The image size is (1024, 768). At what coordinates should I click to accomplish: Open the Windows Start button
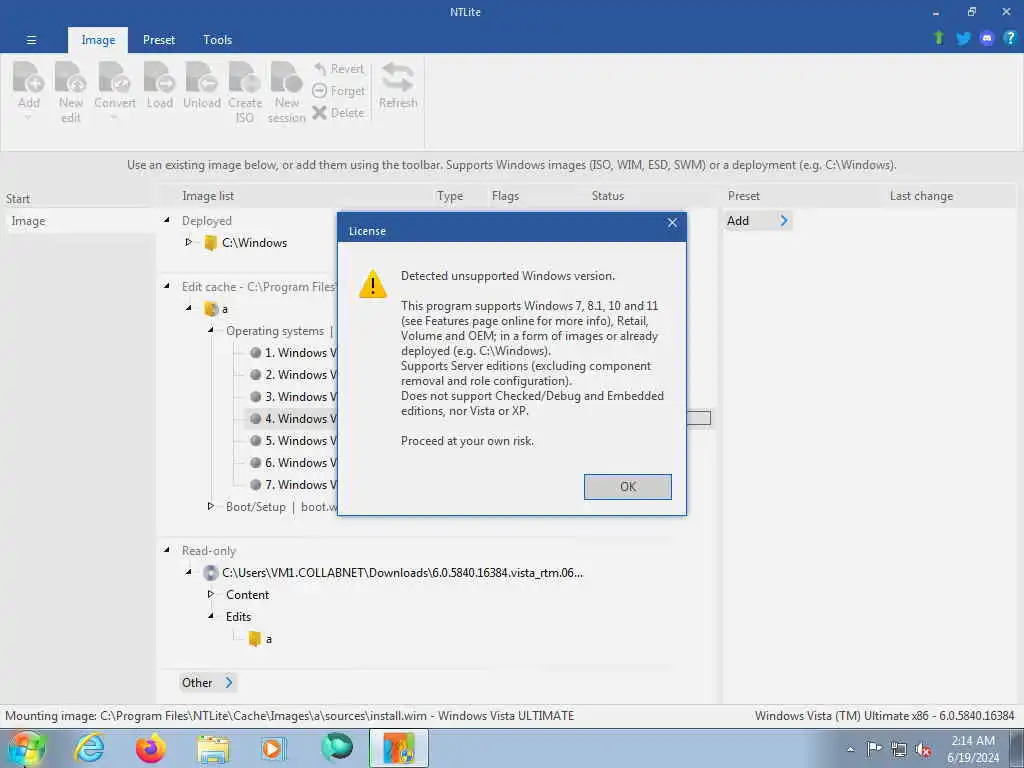26,748
